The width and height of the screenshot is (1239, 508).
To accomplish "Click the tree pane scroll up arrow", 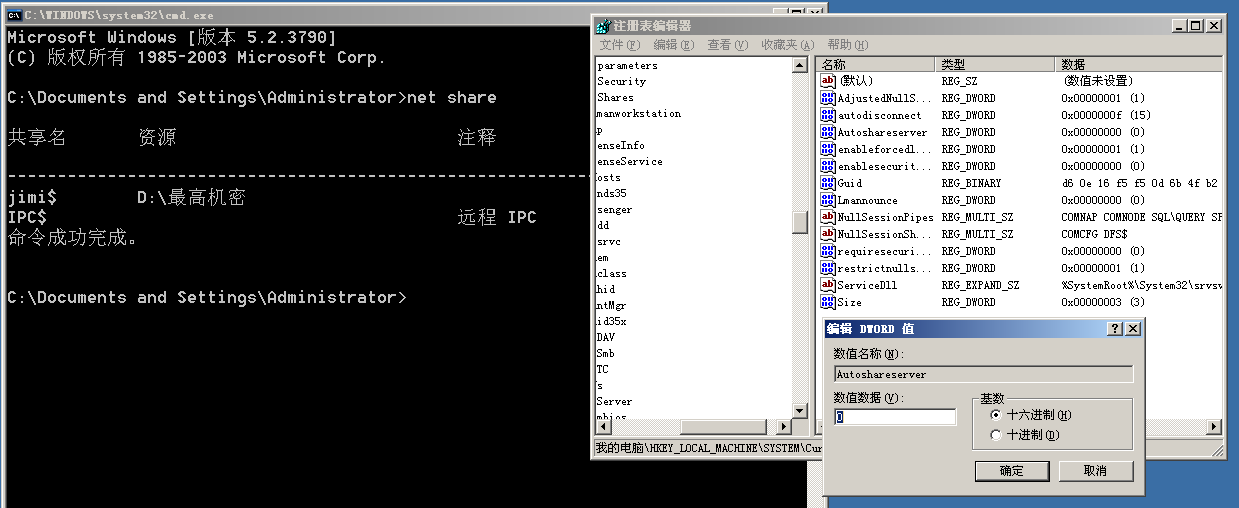I will pos(800,65).
